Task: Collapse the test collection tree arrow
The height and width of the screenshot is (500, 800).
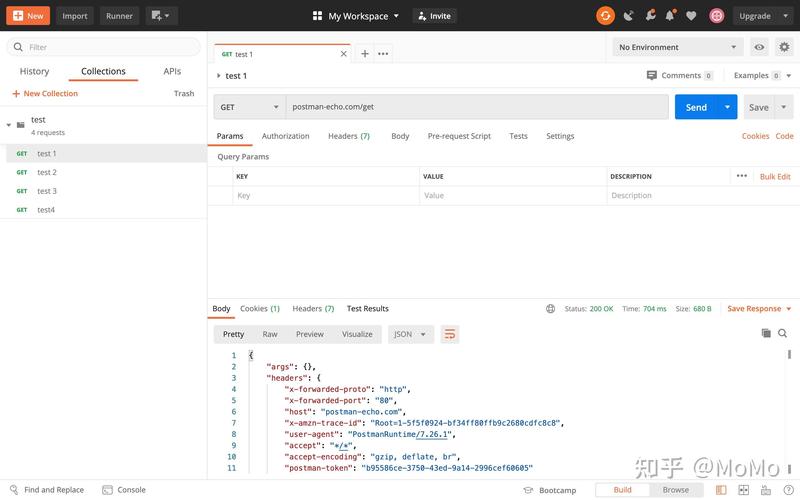Action: coord(9,125)
